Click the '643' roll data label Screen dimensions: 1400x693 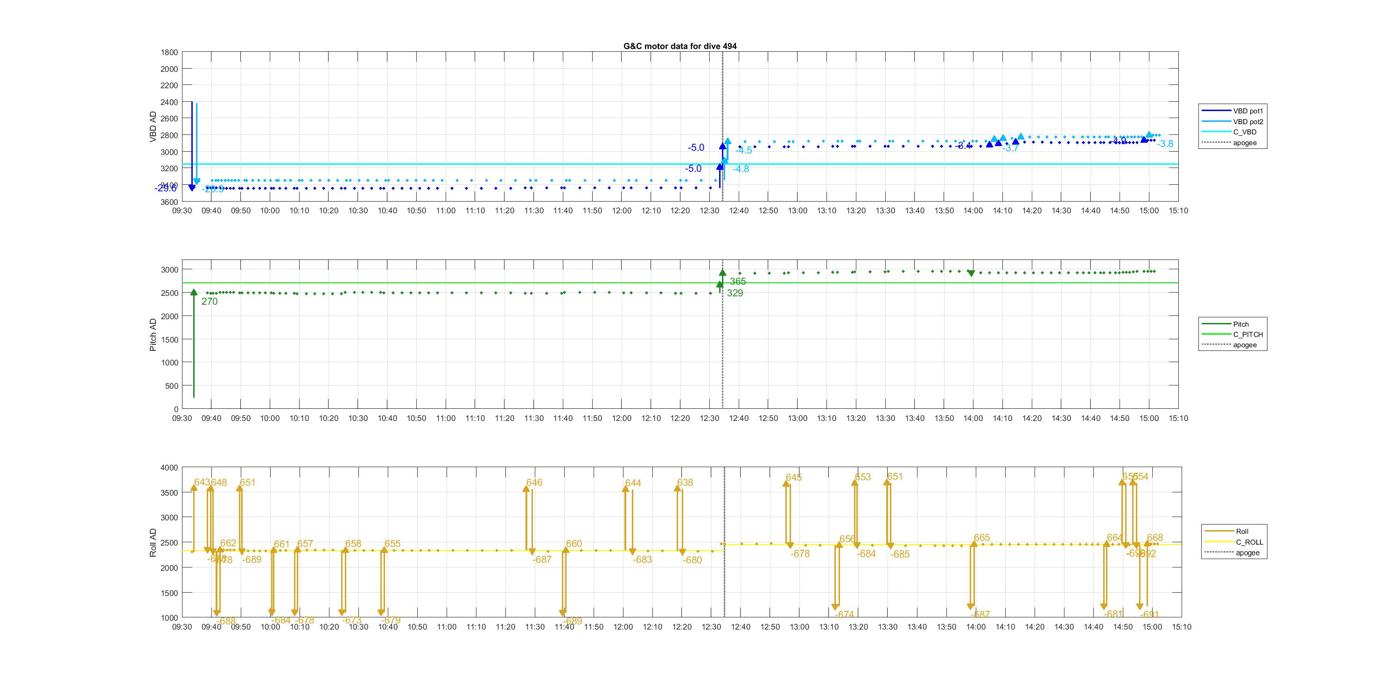(x=202, y=482)
